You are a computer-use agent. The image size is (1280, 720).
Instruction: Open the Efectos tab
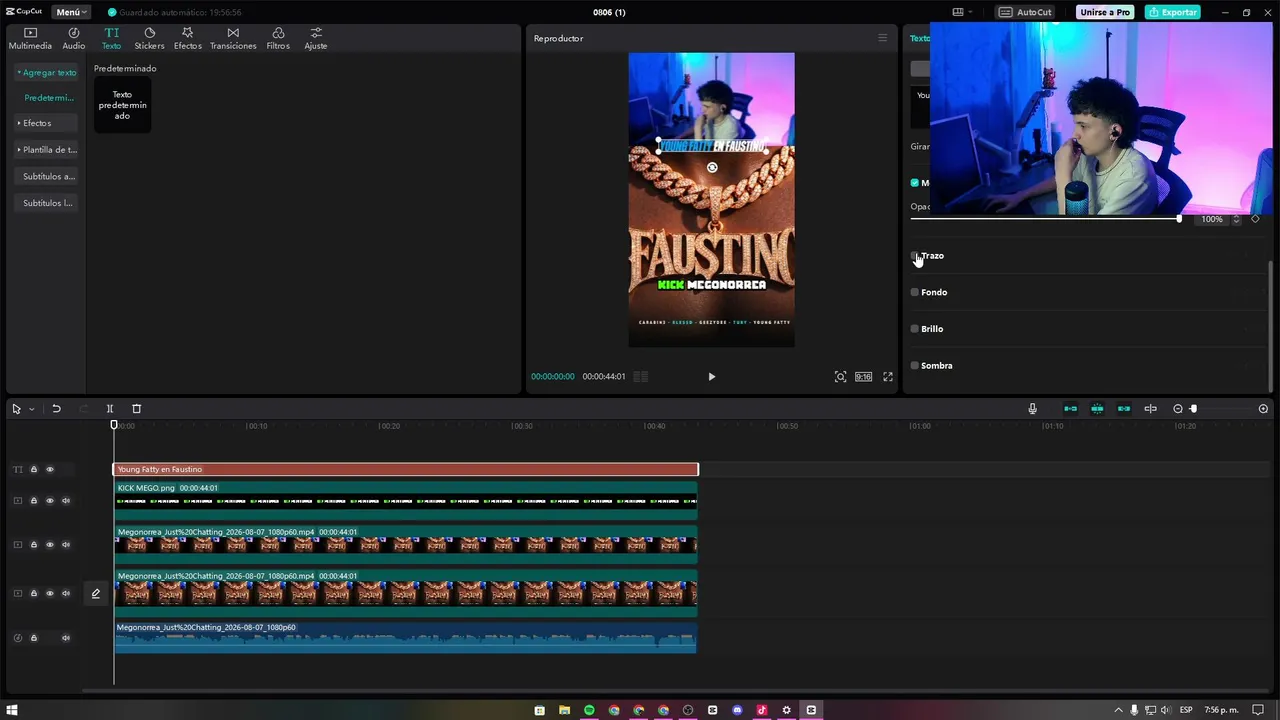click(x=187, y=38)
